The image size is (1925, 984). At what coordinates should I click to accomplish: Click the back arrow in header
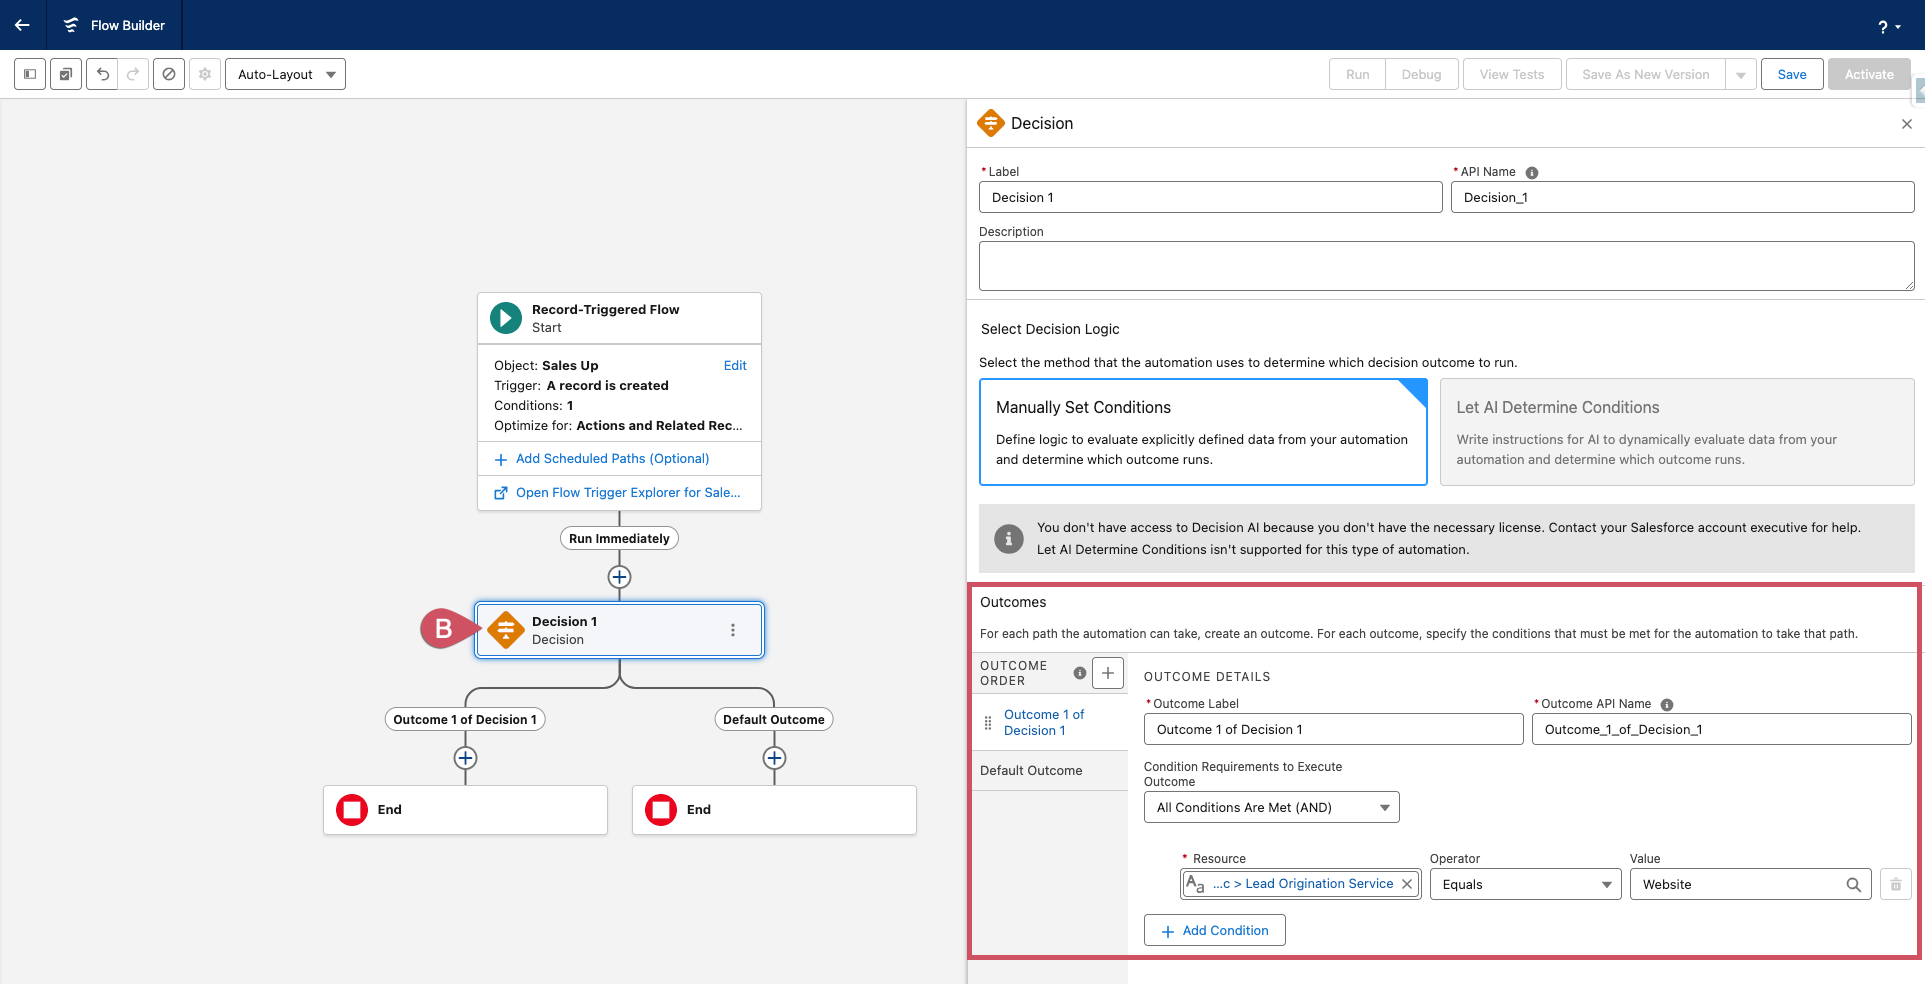click(22, 25)
